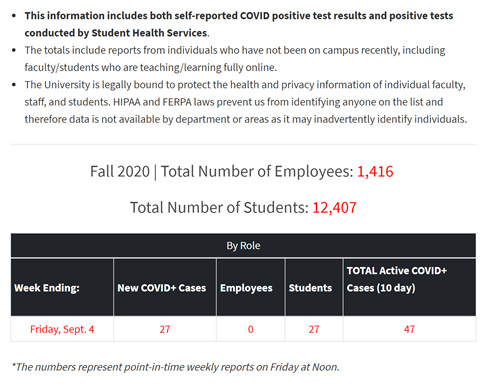Click the teaching/learning fully online bullet
Image resolution: width=483 pixels, height=388 pixels.
pyautogui.click(x=235, y=59)
